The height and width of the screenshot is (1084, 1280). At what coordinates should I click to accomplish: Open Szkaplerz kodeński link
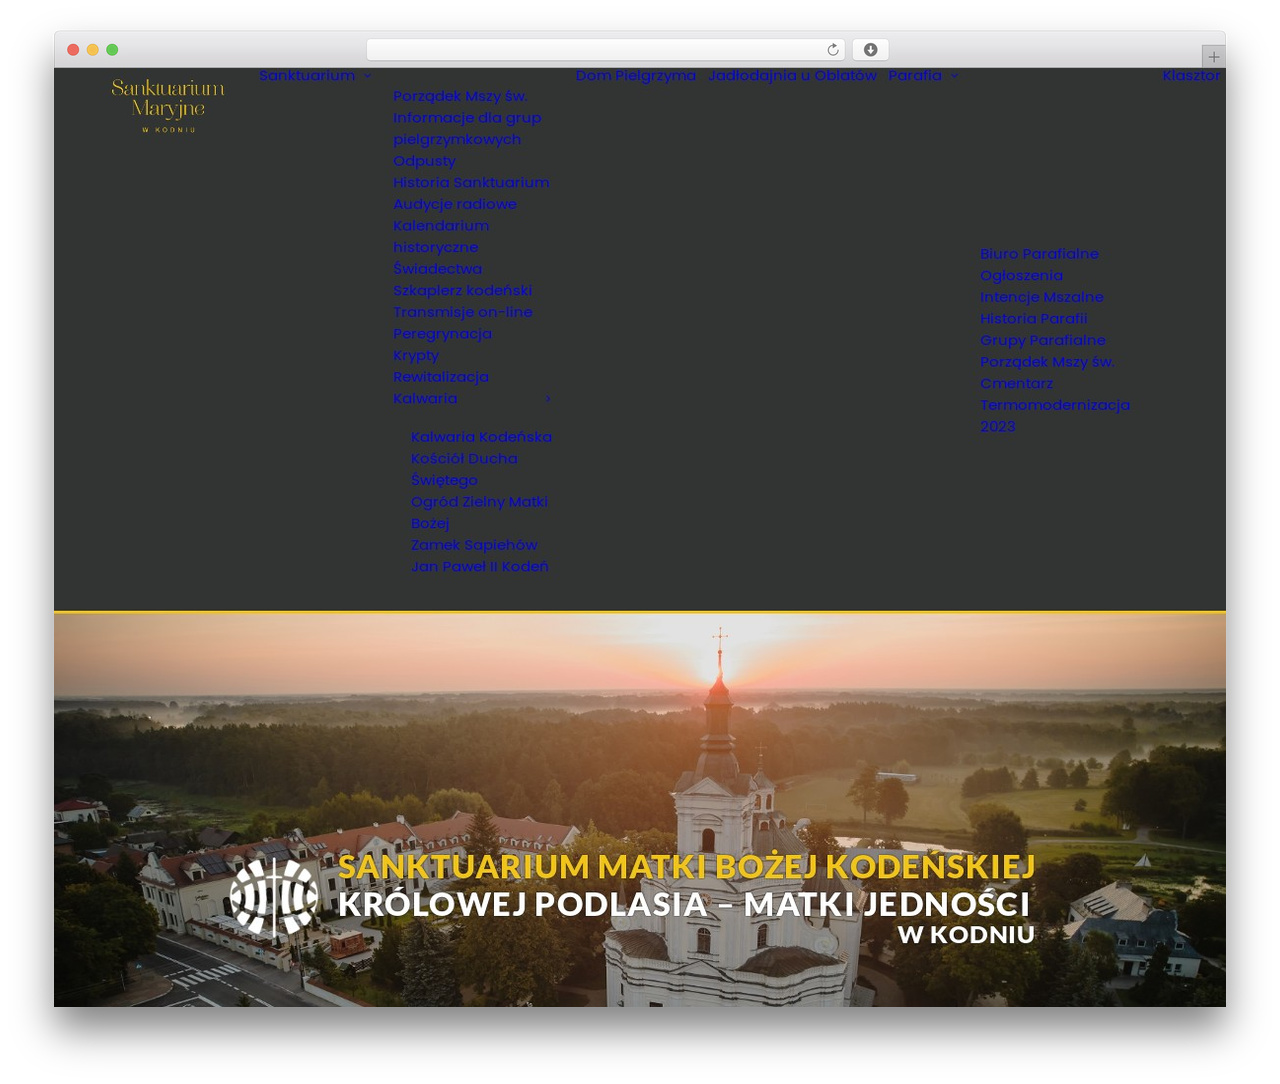tap(462, 290)
